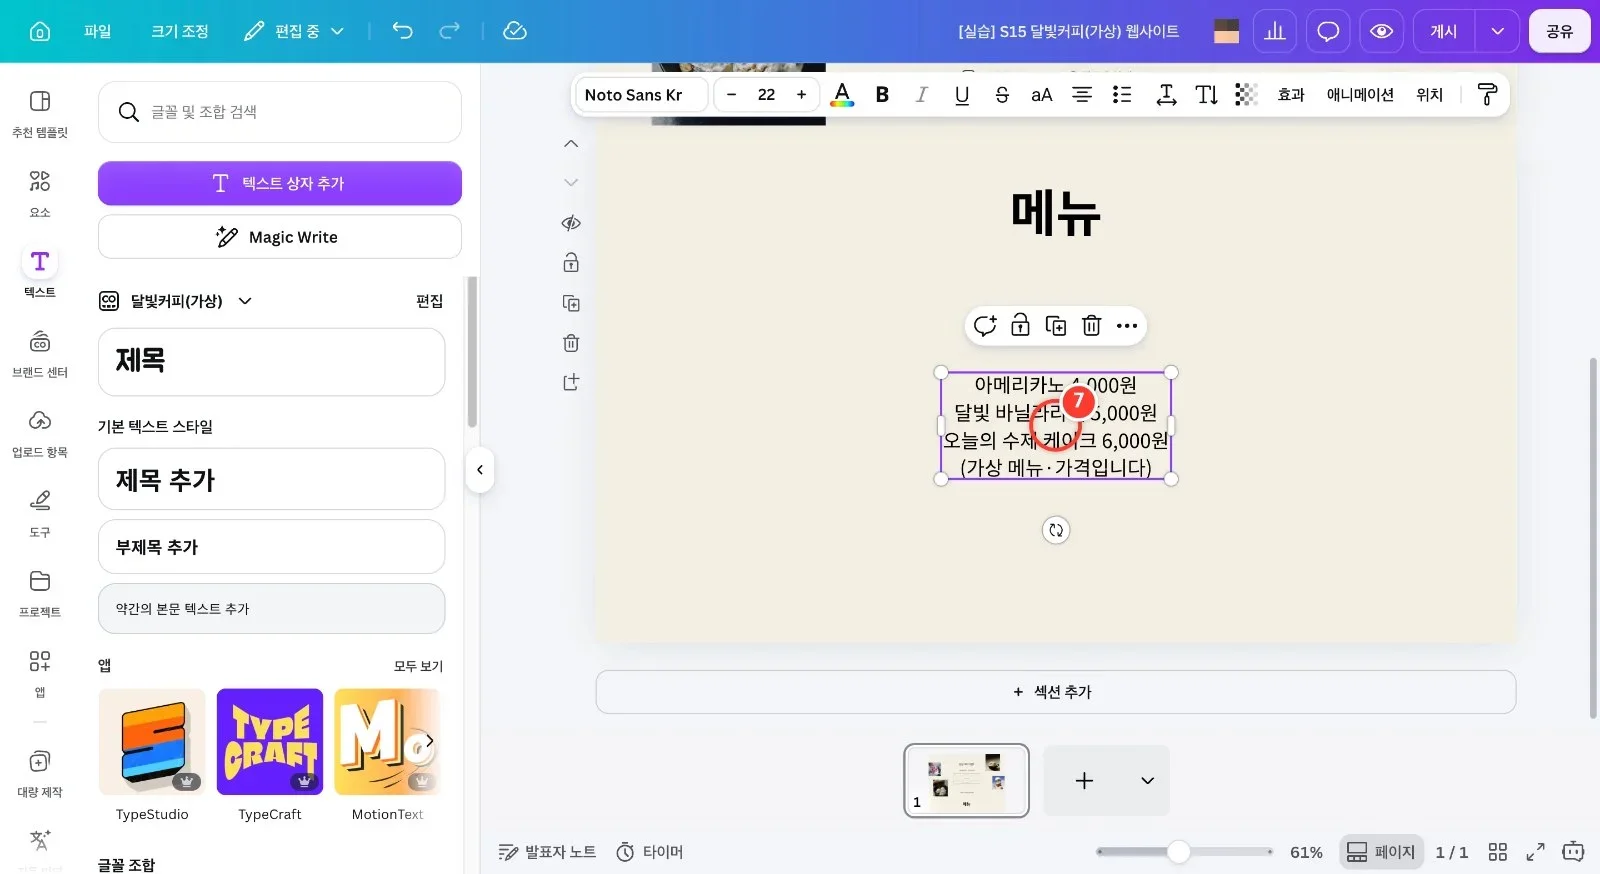Undo the last action
1600x874 pixels.
point(402,31)
